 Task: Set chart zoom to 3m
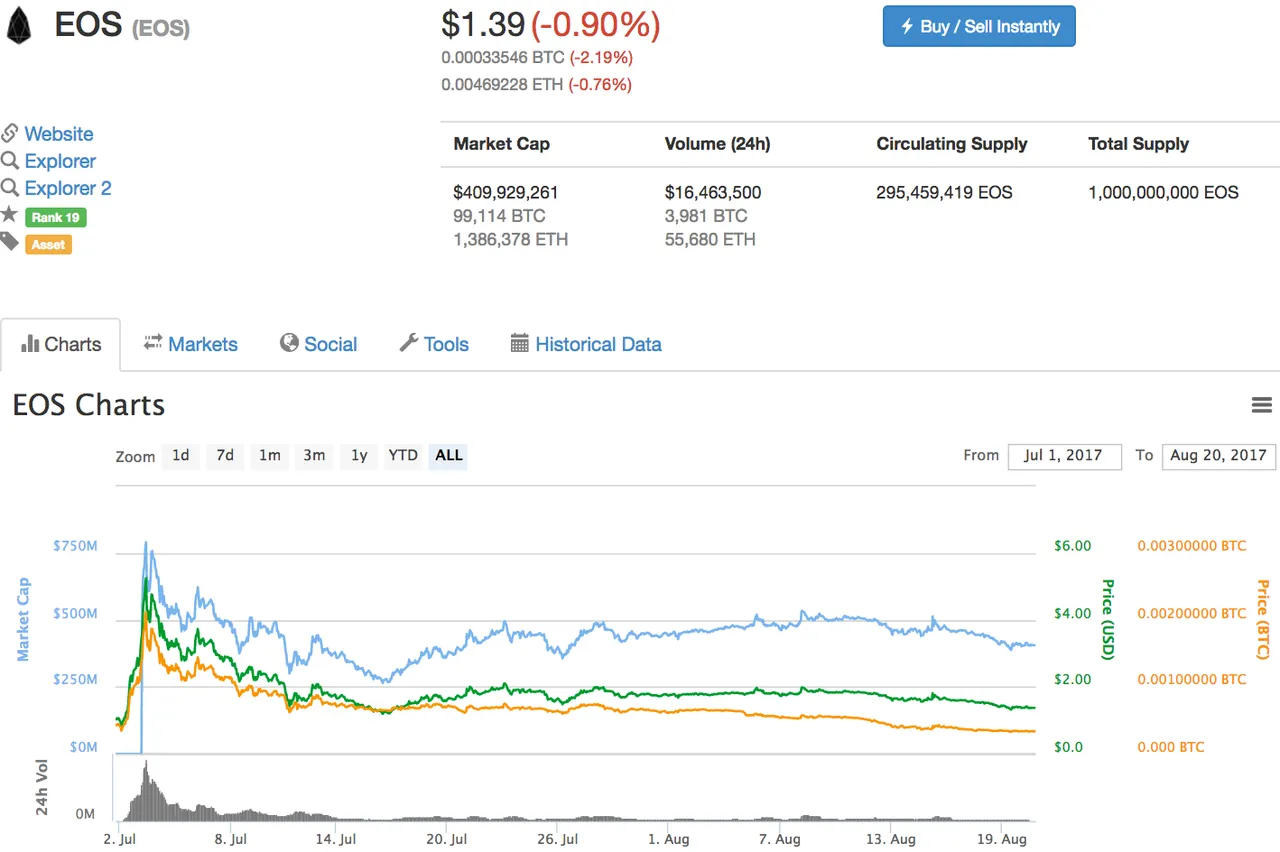314,456
